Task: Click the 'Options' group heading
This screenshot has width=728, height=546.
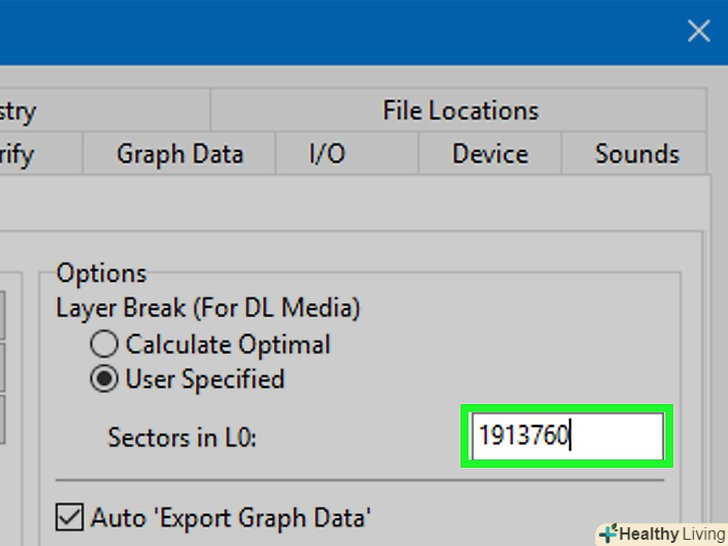Action: point(101,273)
